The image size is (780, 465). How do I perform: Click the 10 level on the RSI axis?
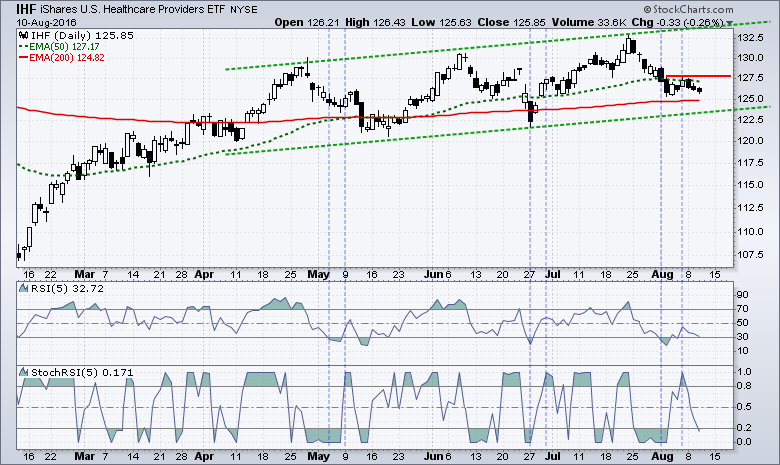(743, 351)
